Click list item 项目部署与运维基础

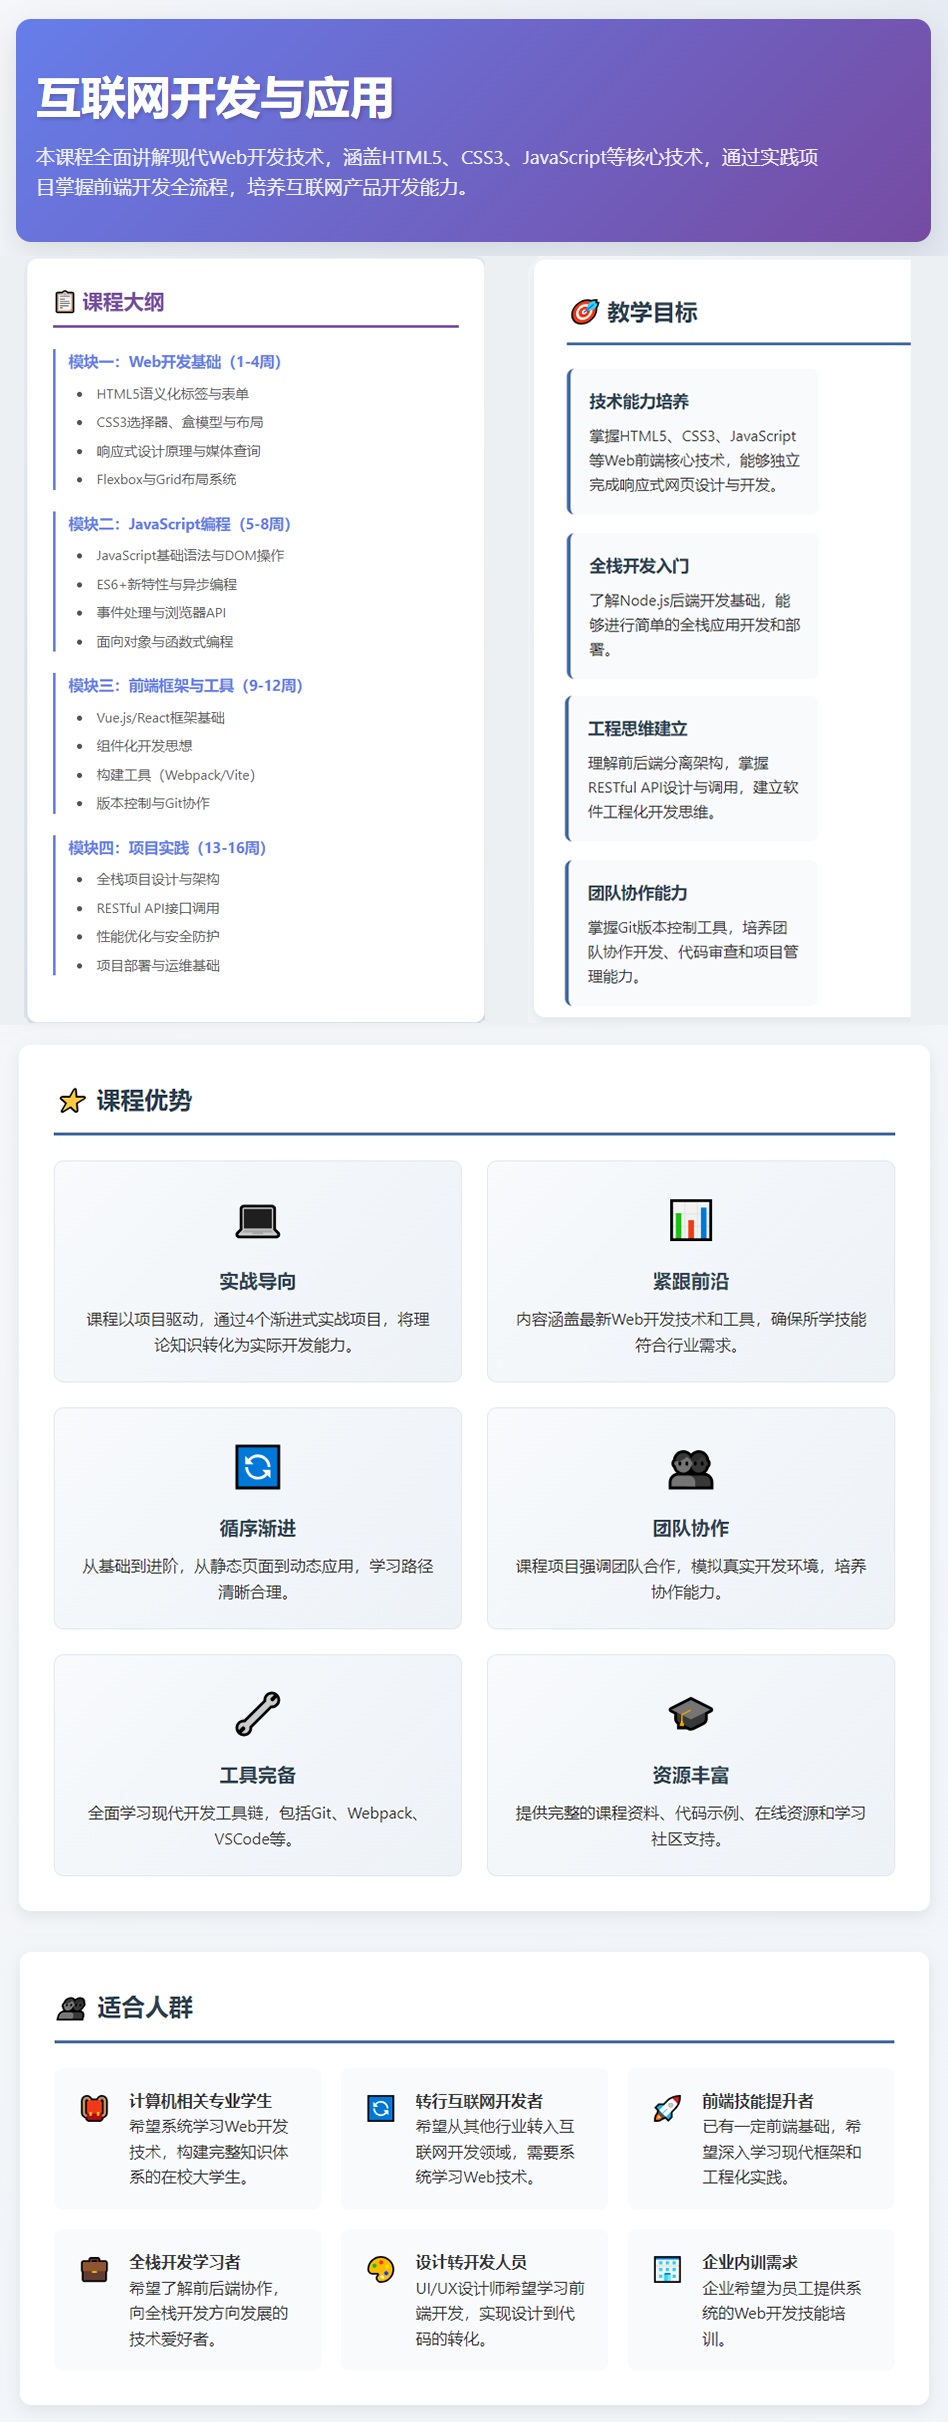[x=158, y=965]
